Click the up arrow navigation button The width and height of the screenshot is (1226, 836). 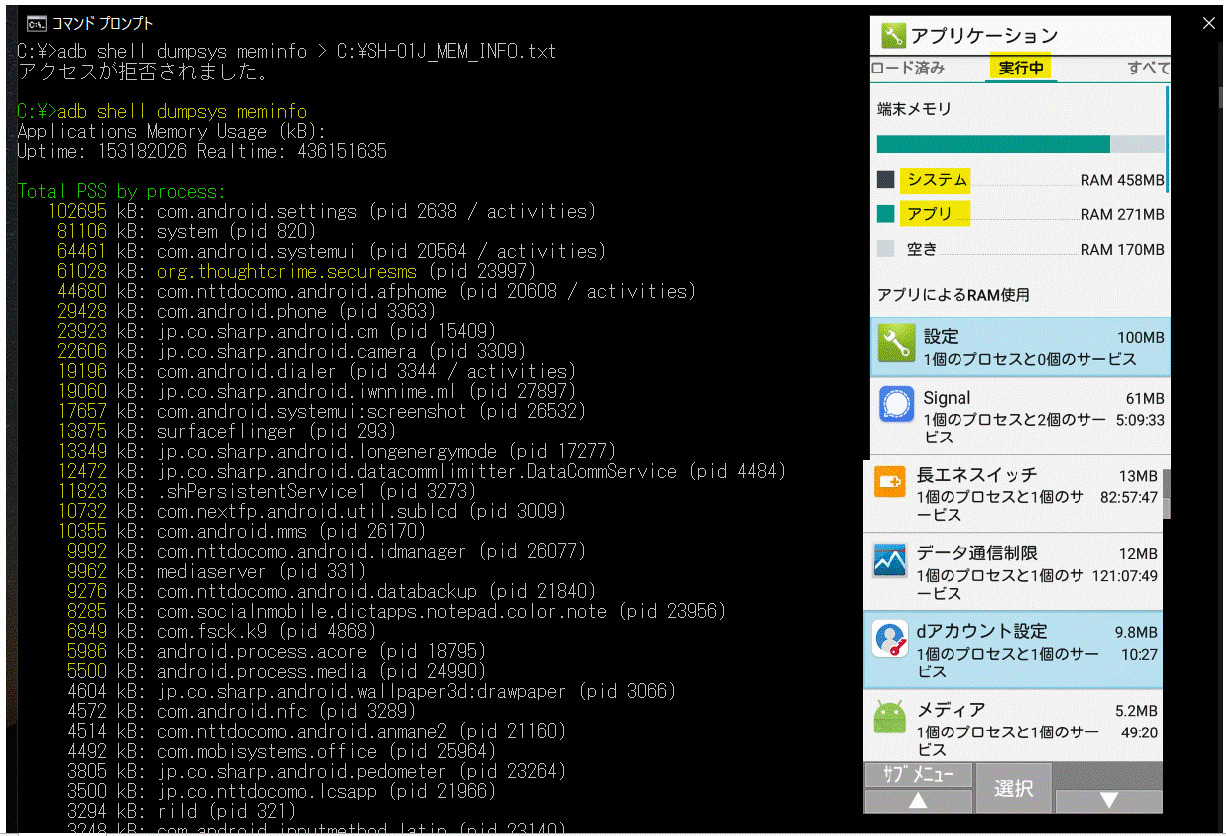click(918, 801)
